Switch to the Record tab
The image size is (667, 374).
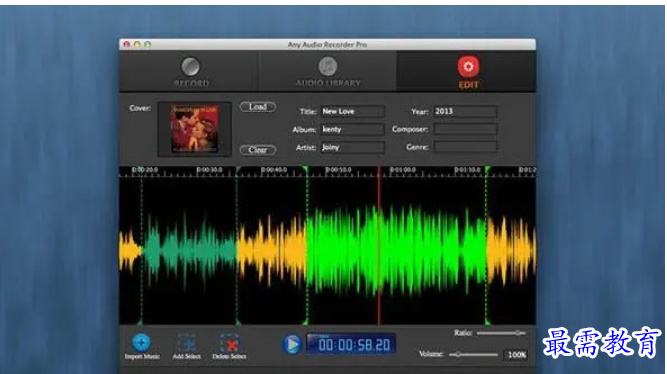190,71
